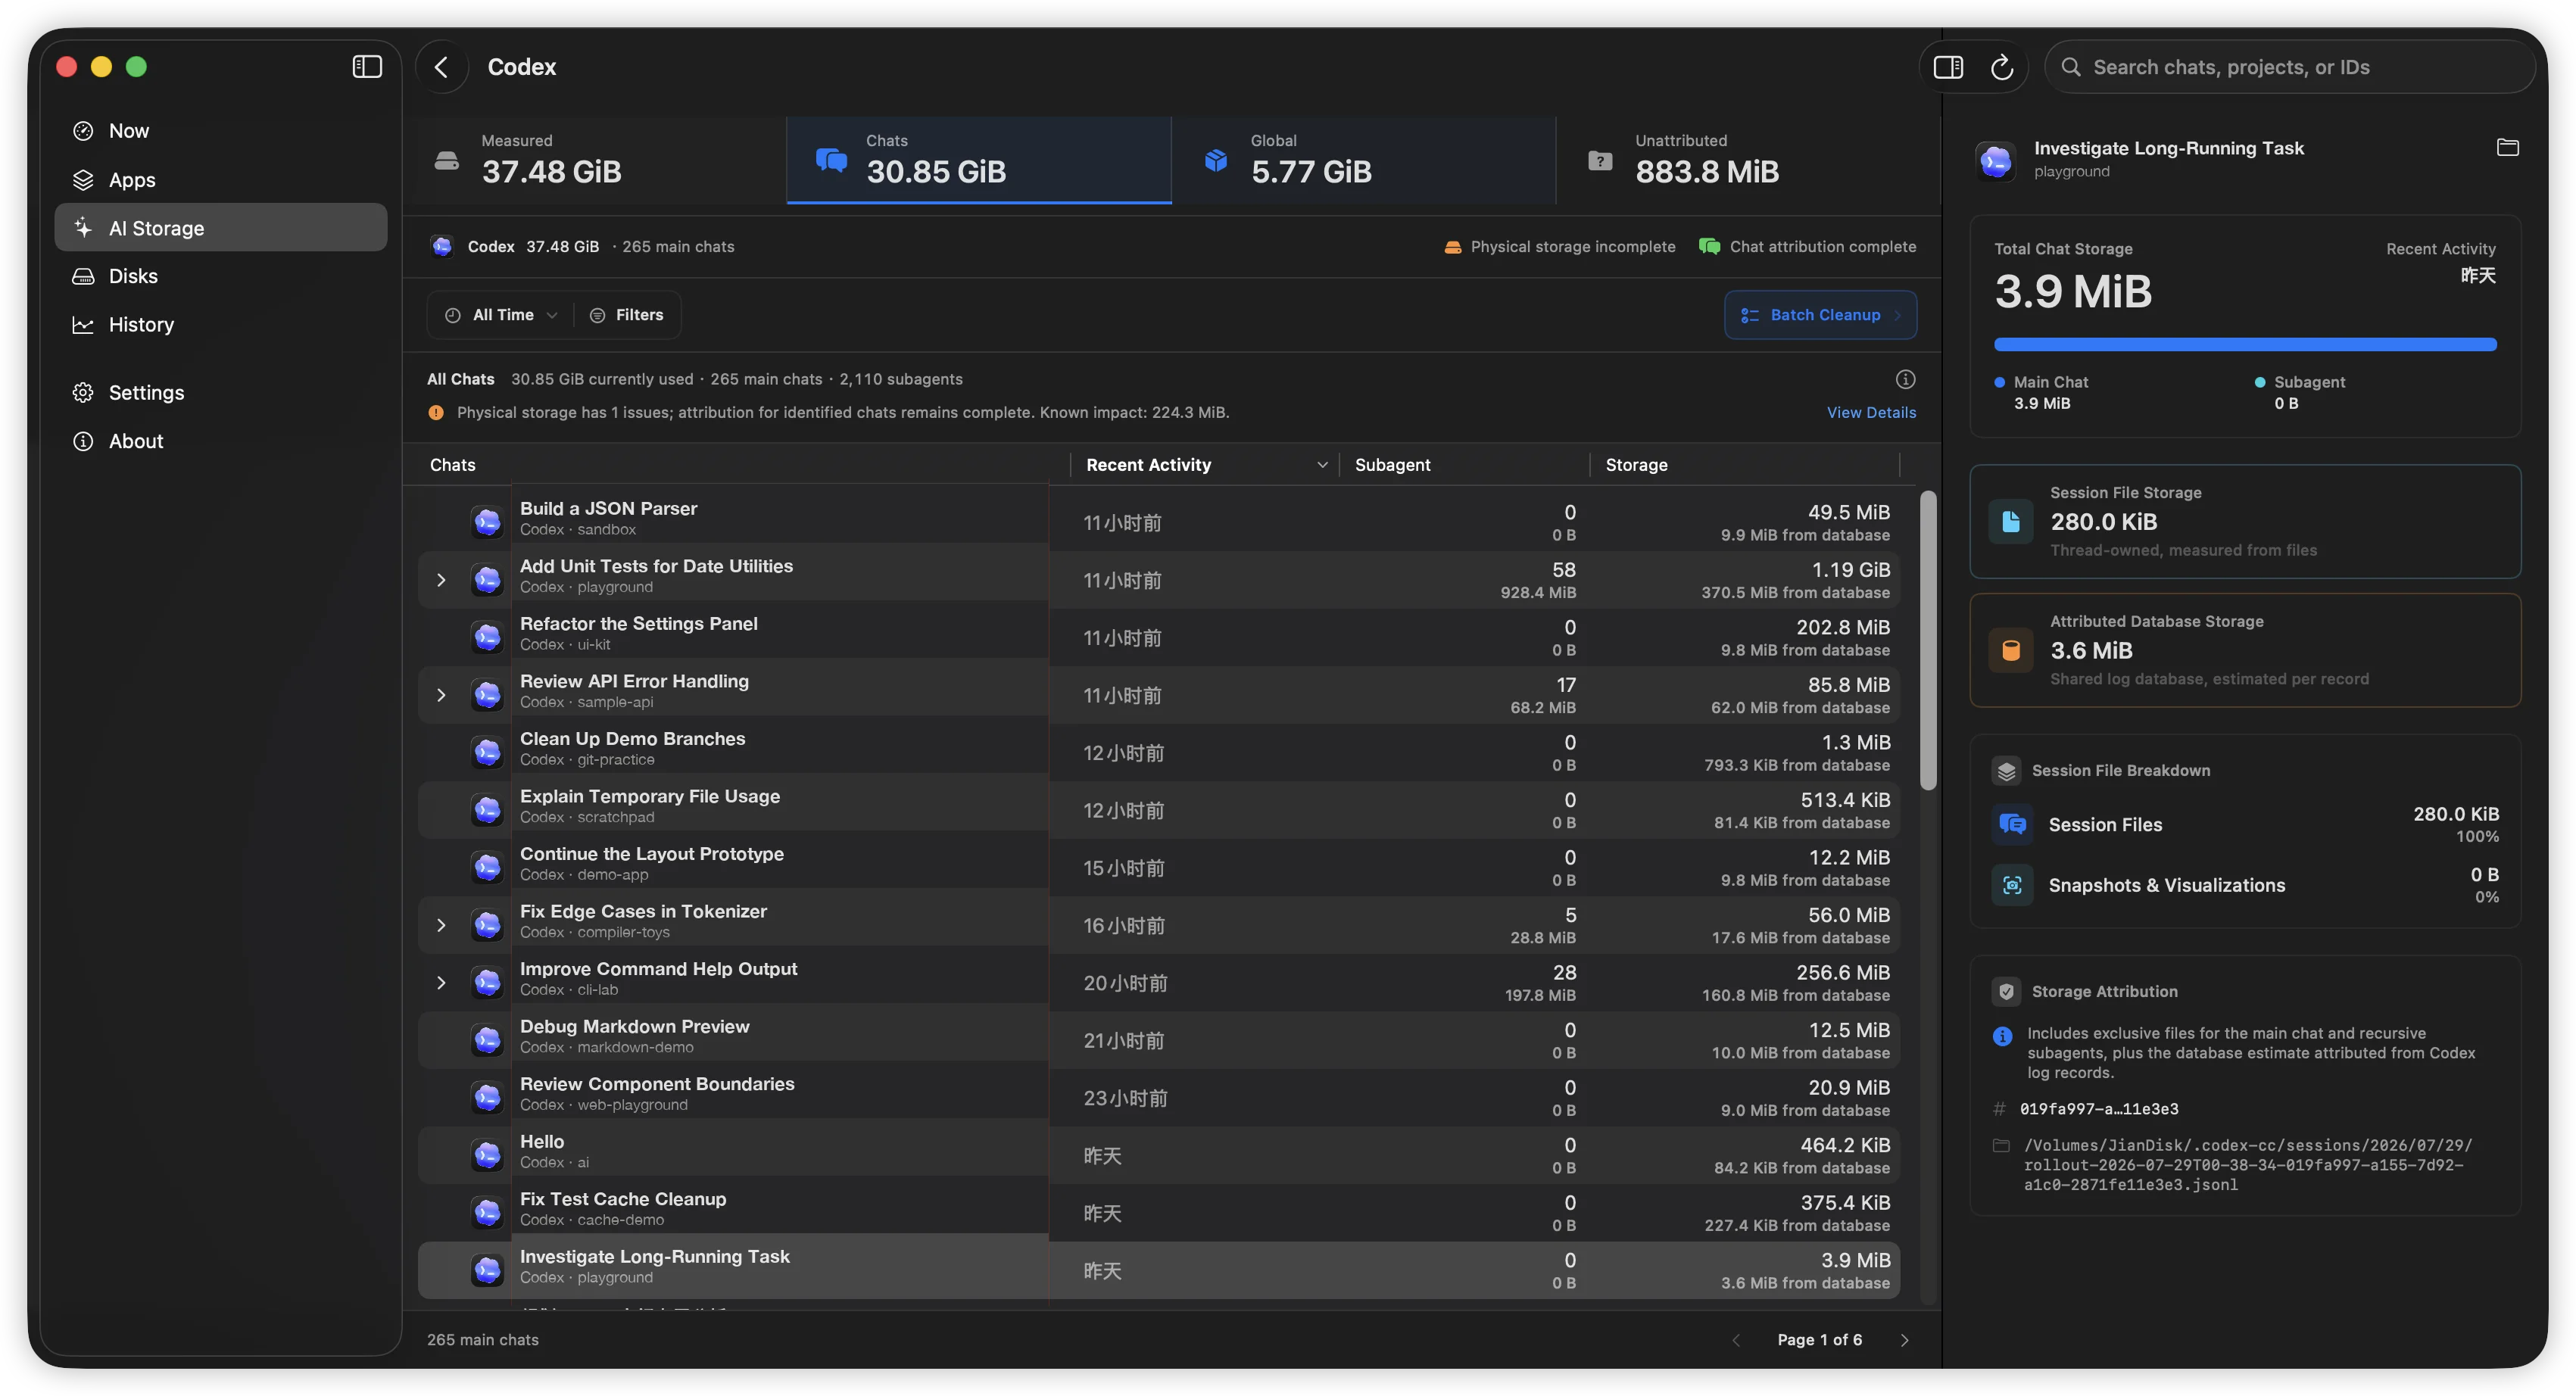Click the Chat attribution complete status
This screenshot has width=2576, height=1396.
pos(1808,247)
